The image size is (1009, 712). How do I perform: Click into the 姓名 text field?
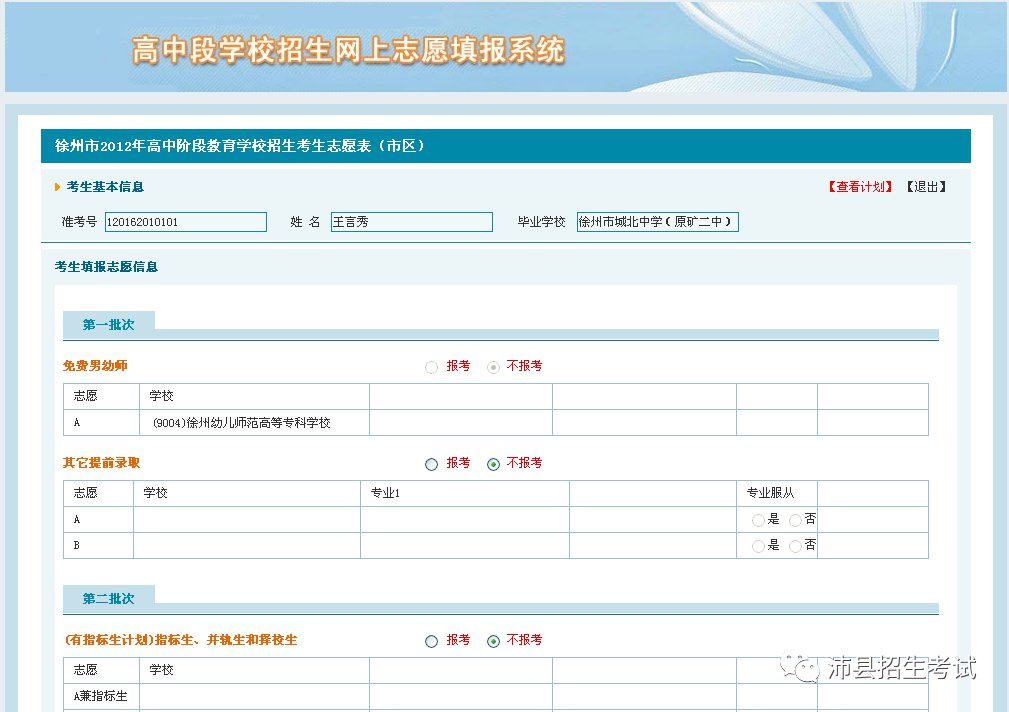pos(411,222)
